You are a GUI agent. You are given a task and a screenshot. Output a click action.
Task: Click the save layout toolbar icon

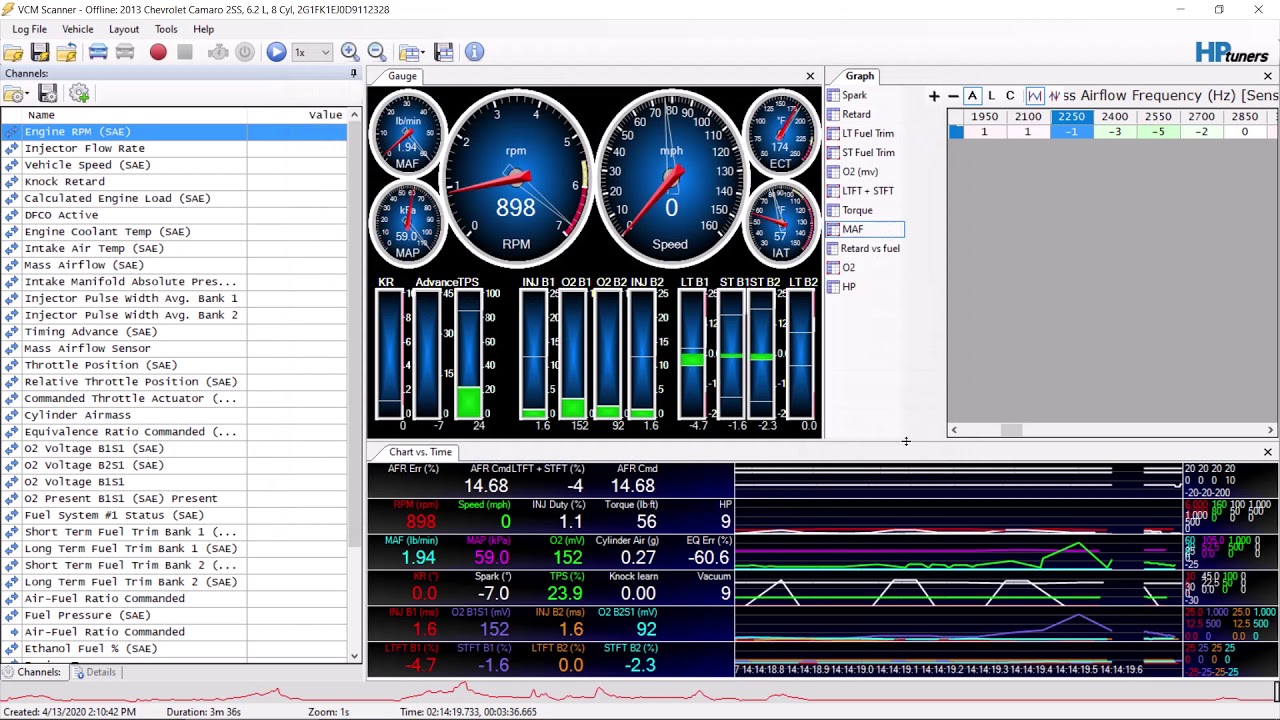(444, 52)
